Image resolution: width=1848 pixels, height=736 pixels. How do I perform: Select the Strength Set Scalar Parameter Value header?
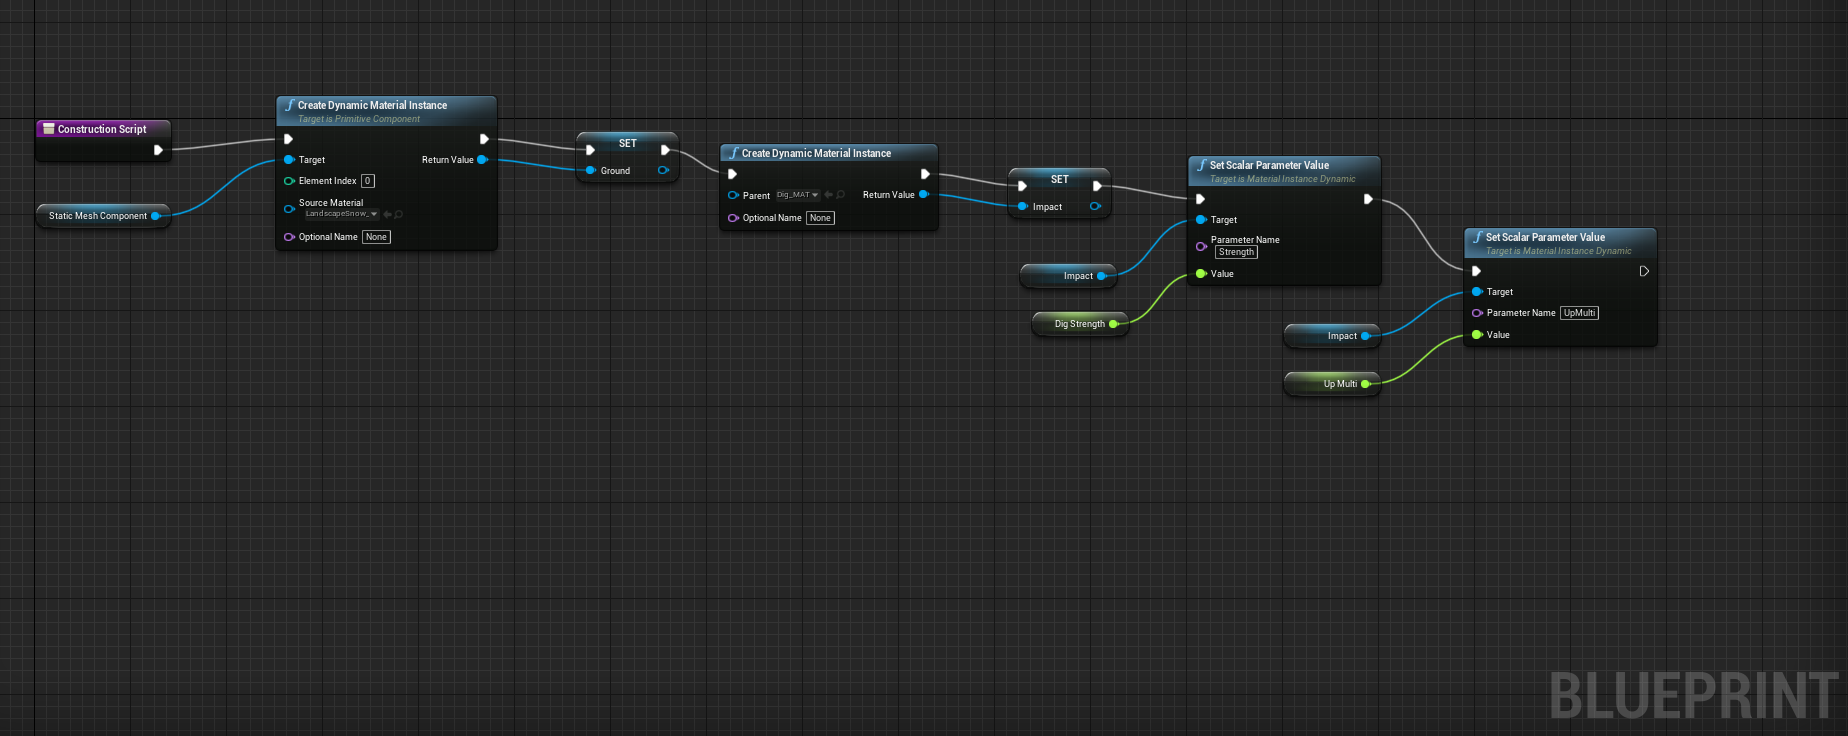1269,165
